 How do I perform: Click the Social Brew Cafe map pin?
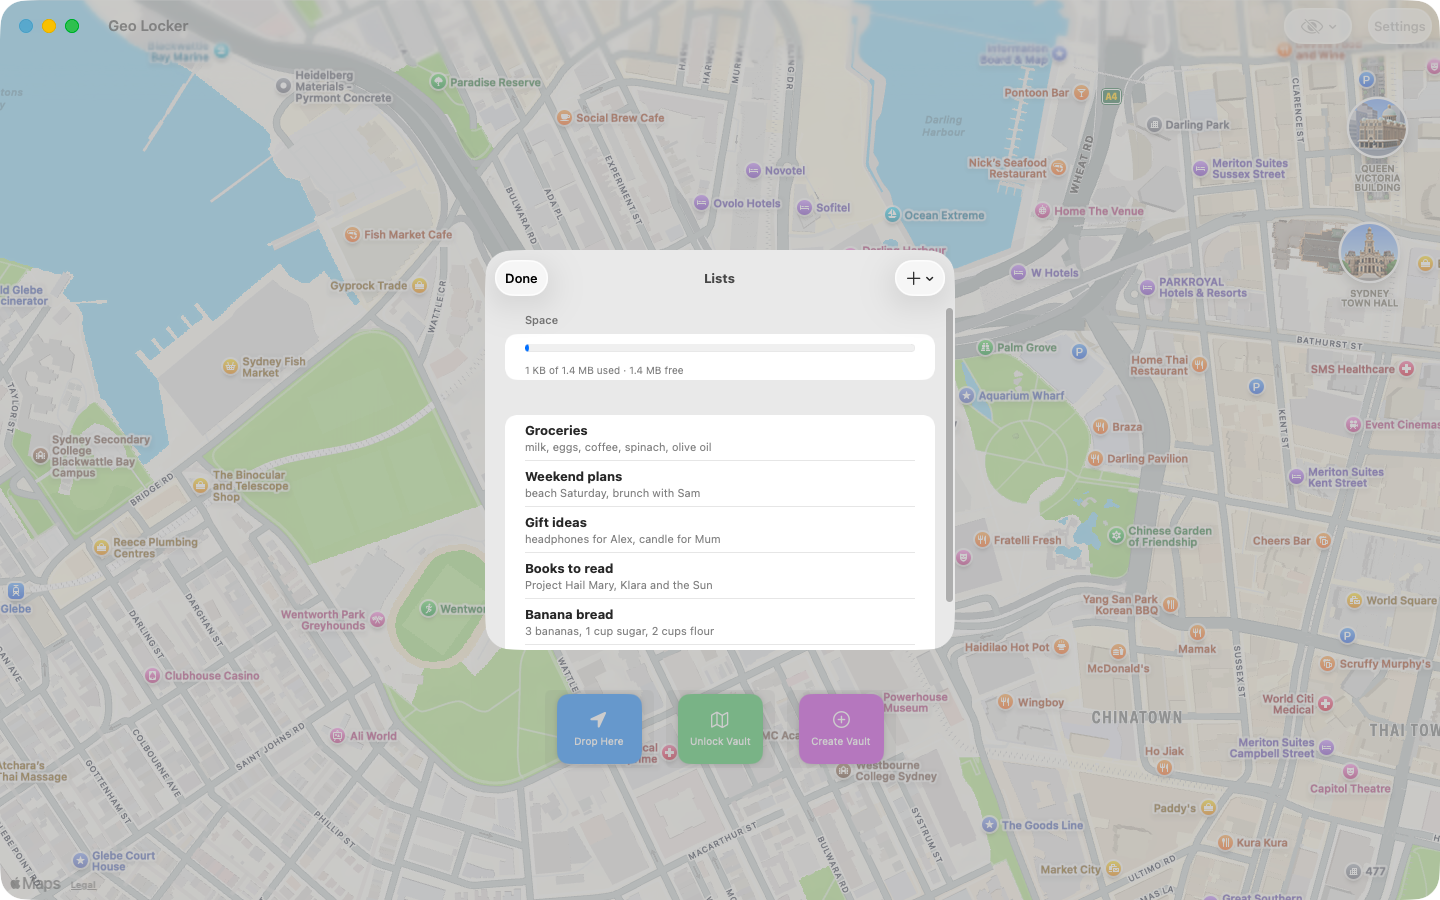565,118
